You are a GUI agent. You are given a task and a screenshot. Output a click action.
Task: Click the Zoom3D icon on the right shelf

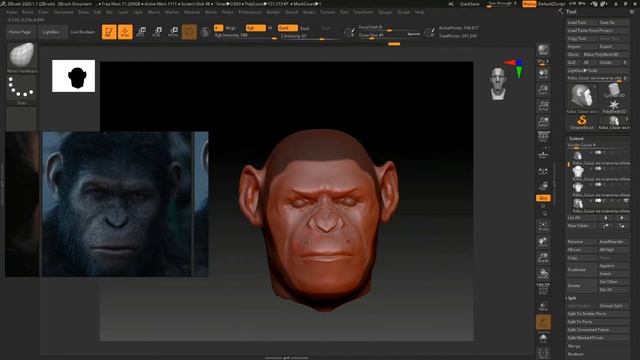point(543,258)
